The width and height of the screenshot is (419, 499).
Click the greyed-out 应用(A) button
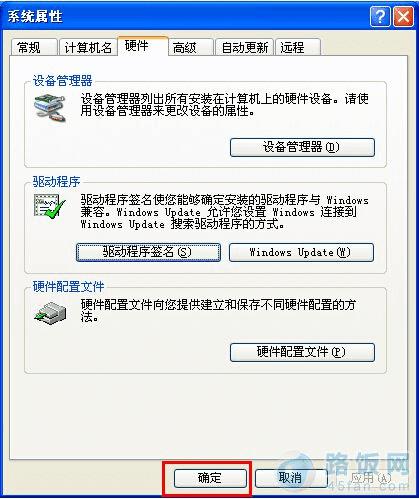[371, 478]
